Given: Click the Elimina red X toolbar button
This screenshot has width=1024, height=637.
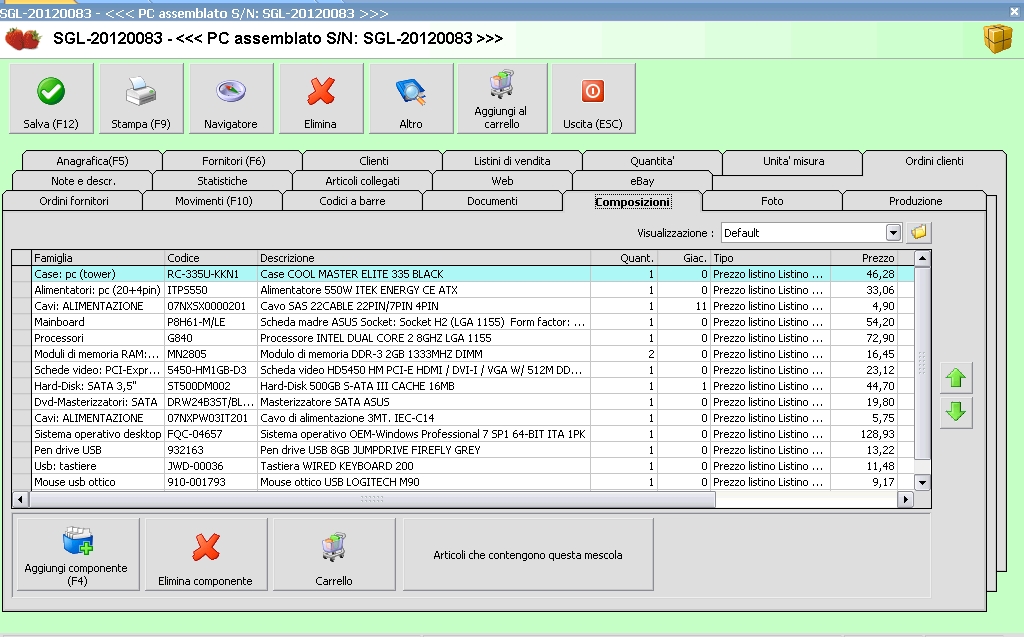Looking at the screenshot, I should tap(321, 99).
